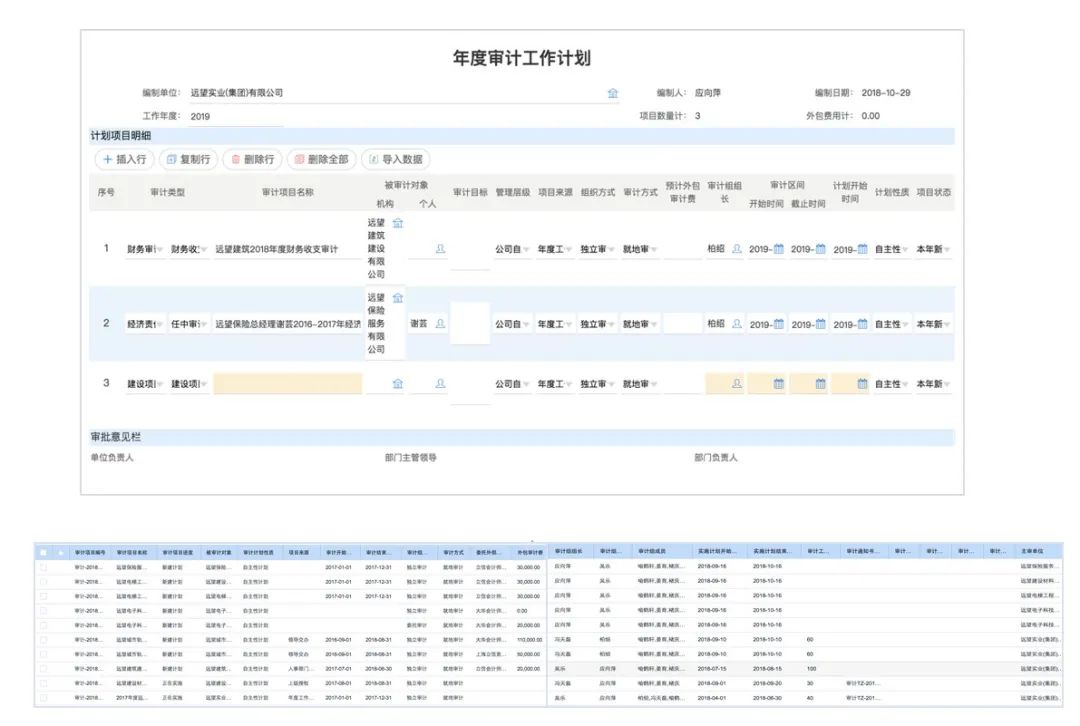Open the 截止时间 calendar in row 1

(x=820, y=249)
